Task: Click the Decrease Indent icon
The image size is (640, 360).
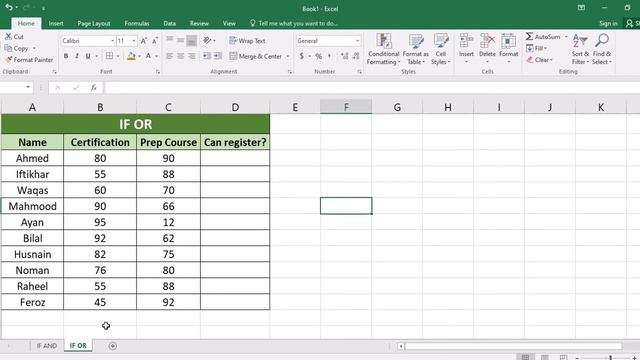Action: point(207,56)
